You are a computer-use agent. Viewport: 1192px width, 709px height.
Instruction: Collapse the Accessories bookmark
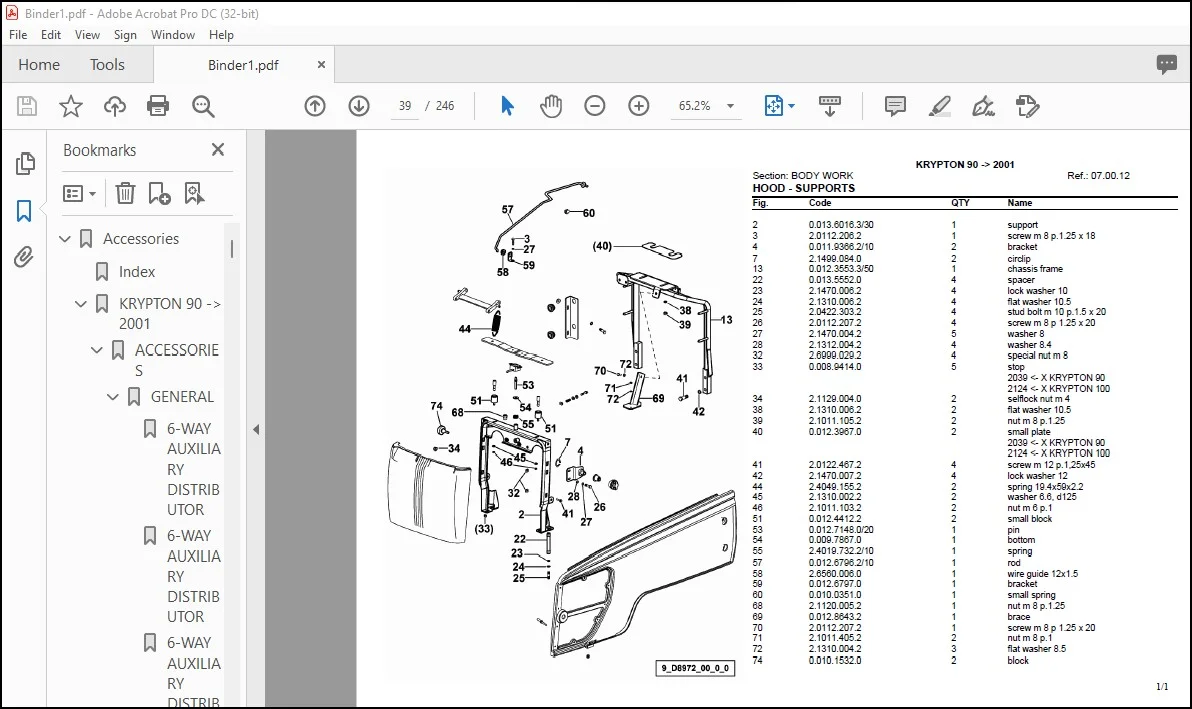[65, 239]
